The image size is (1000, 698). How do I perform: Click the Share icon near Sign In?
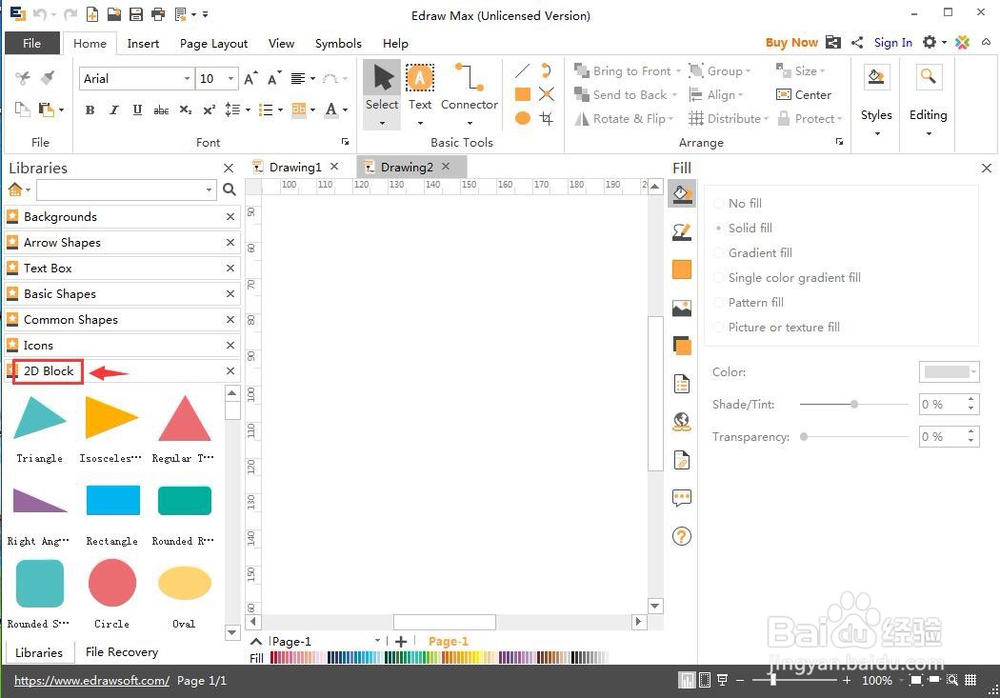click(857, 43)
